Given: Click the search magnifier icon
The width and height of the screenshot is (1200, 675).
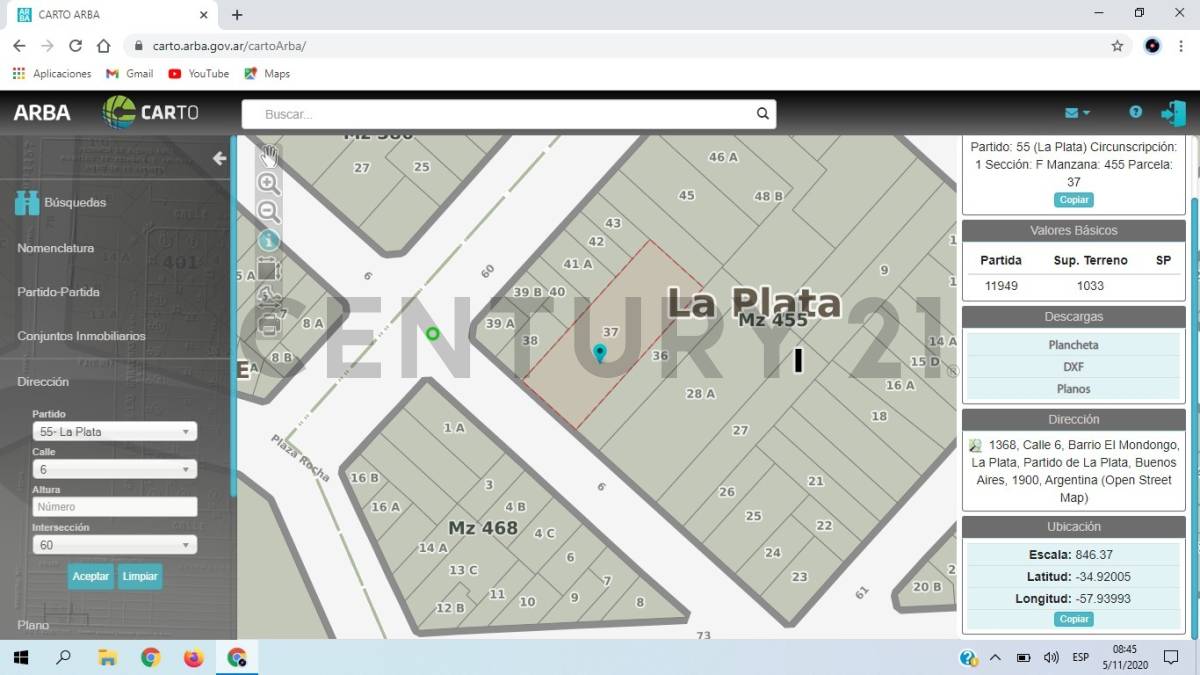Looking at the screenshot, I should click(762, 114).
